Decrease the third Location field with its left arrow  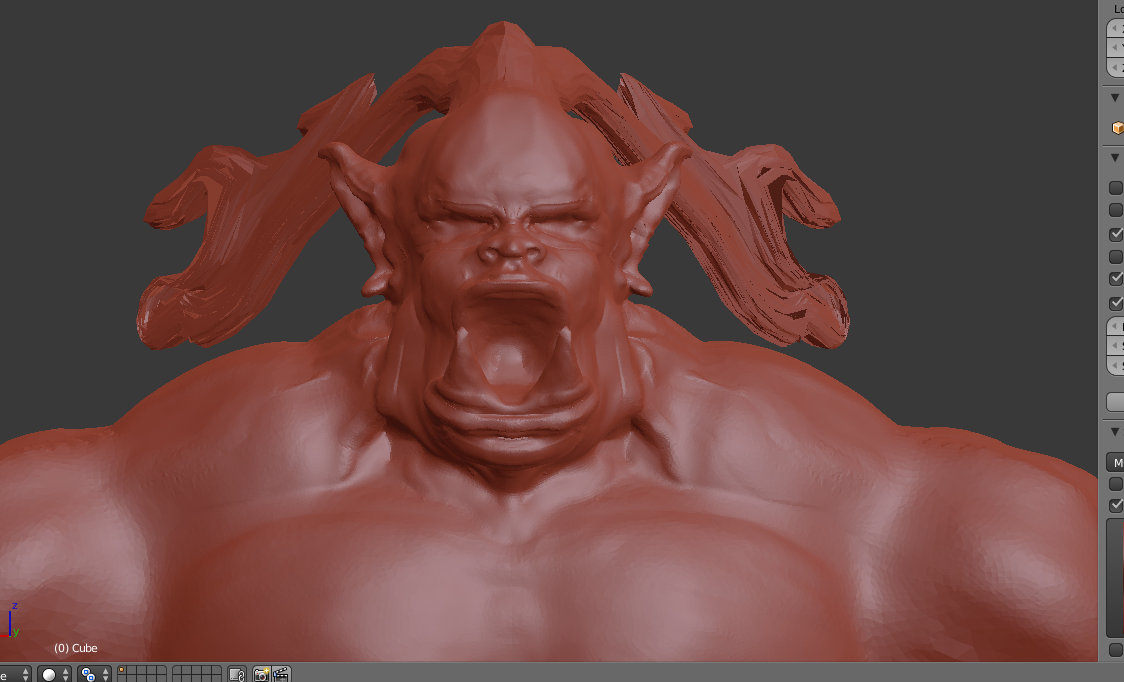[1115, 67]
